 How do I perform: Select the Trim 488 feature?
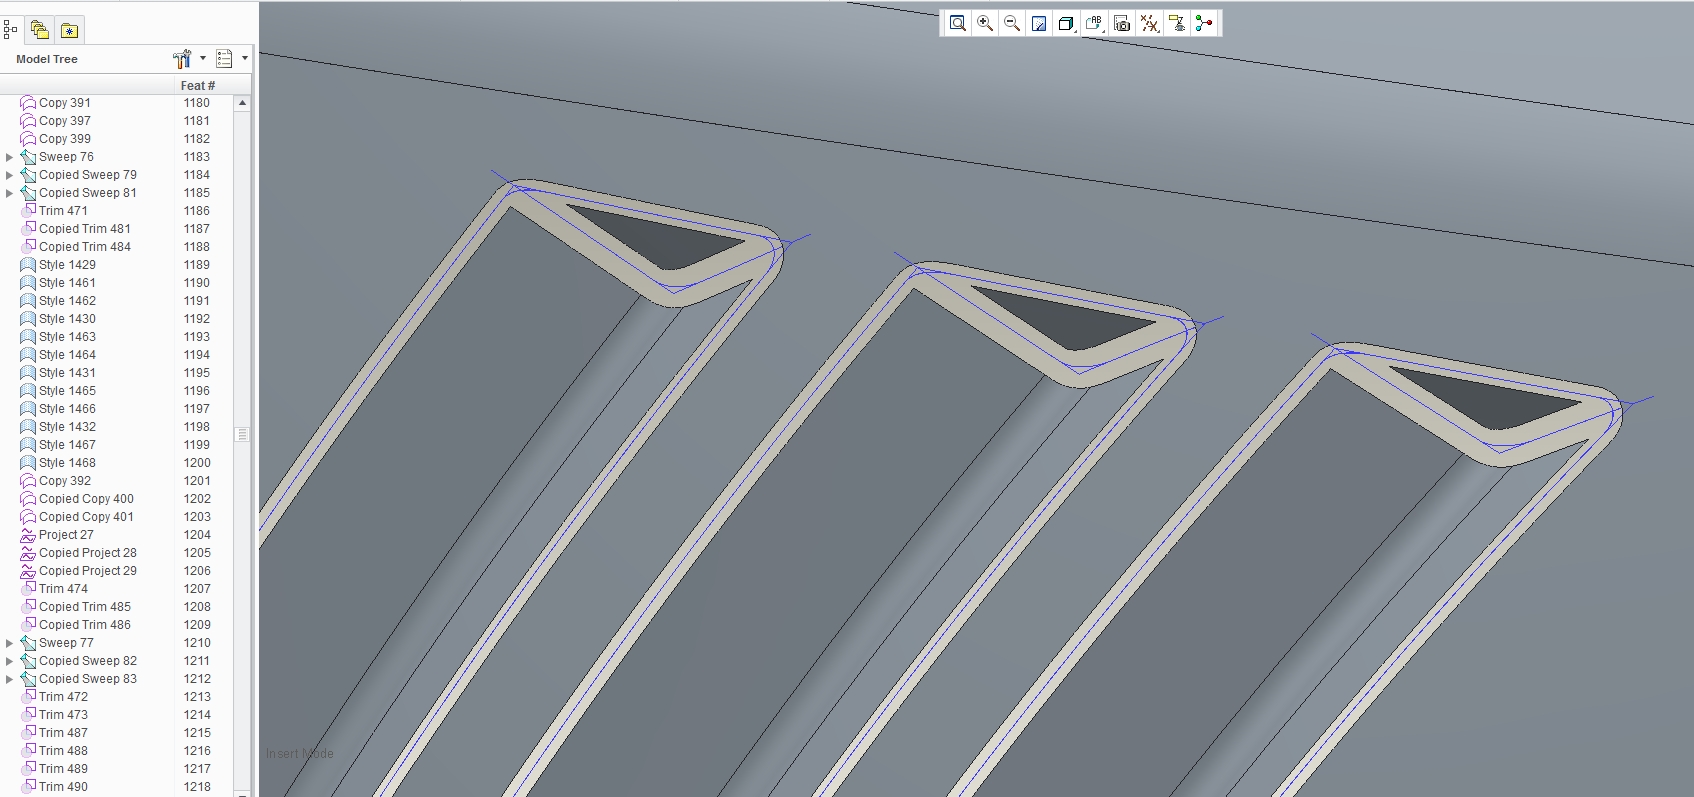[63, 751]
